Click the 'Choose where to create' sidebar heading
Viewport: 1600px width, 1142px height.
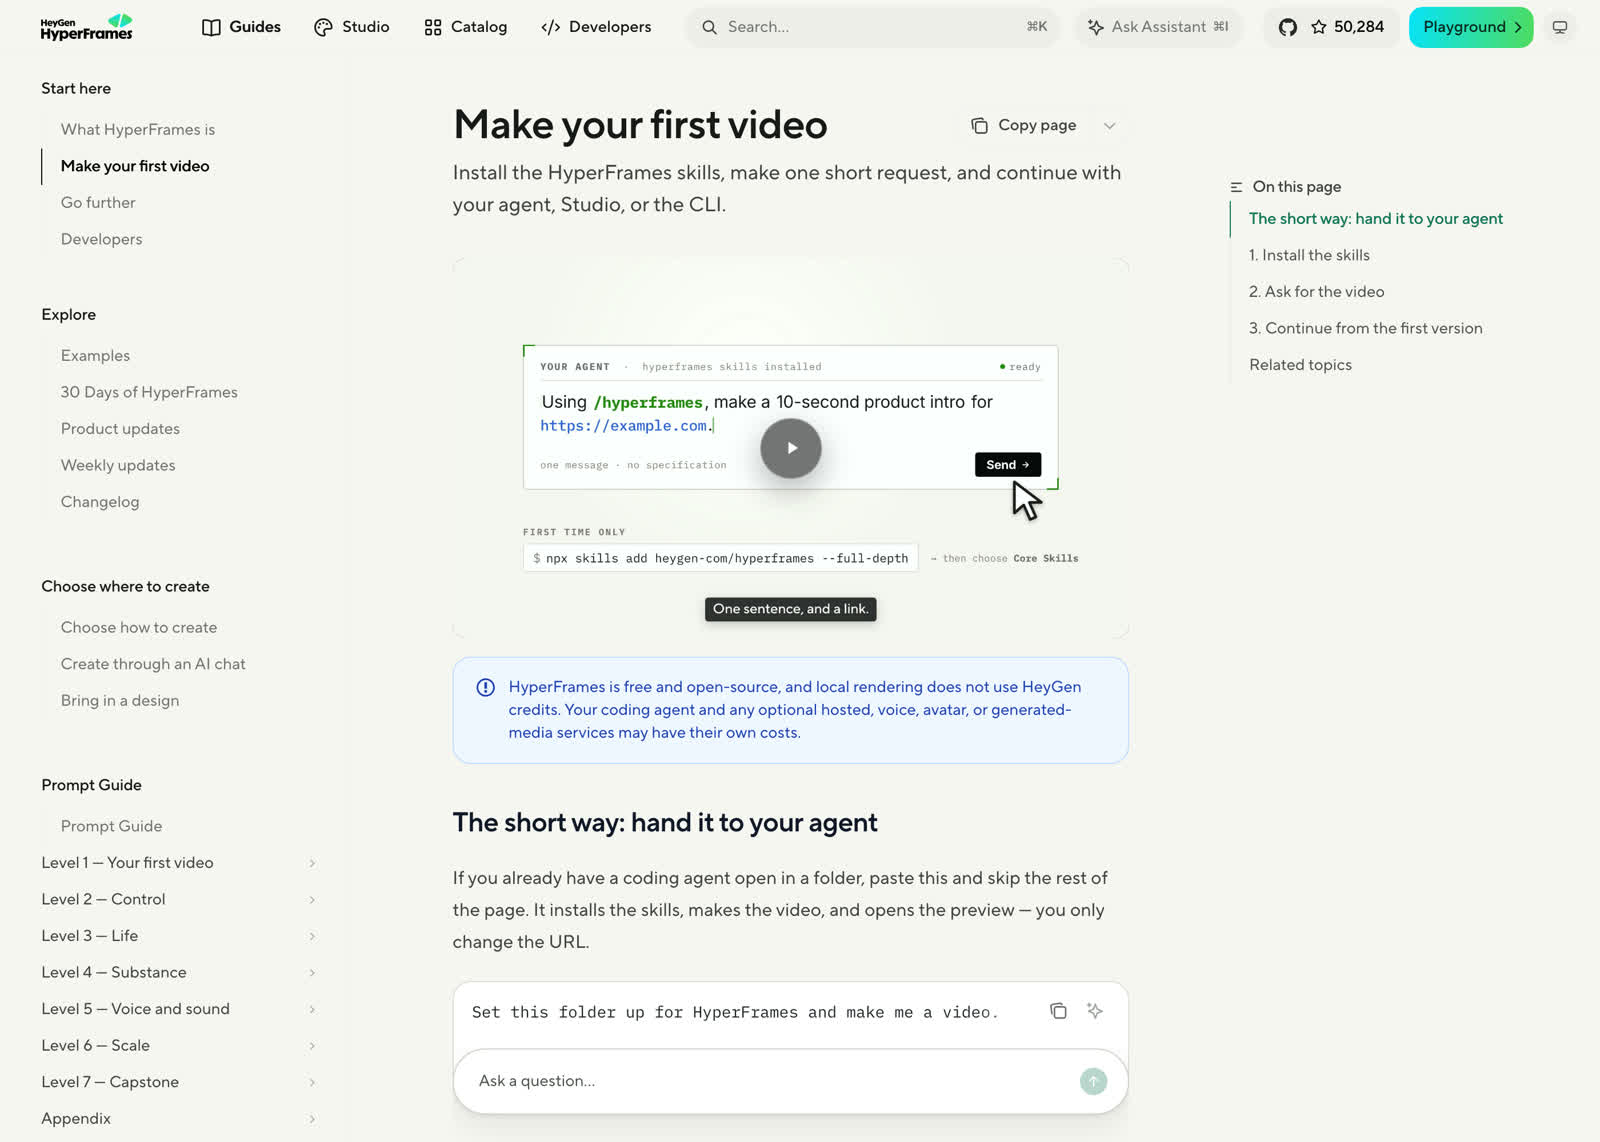coord(125,586)
